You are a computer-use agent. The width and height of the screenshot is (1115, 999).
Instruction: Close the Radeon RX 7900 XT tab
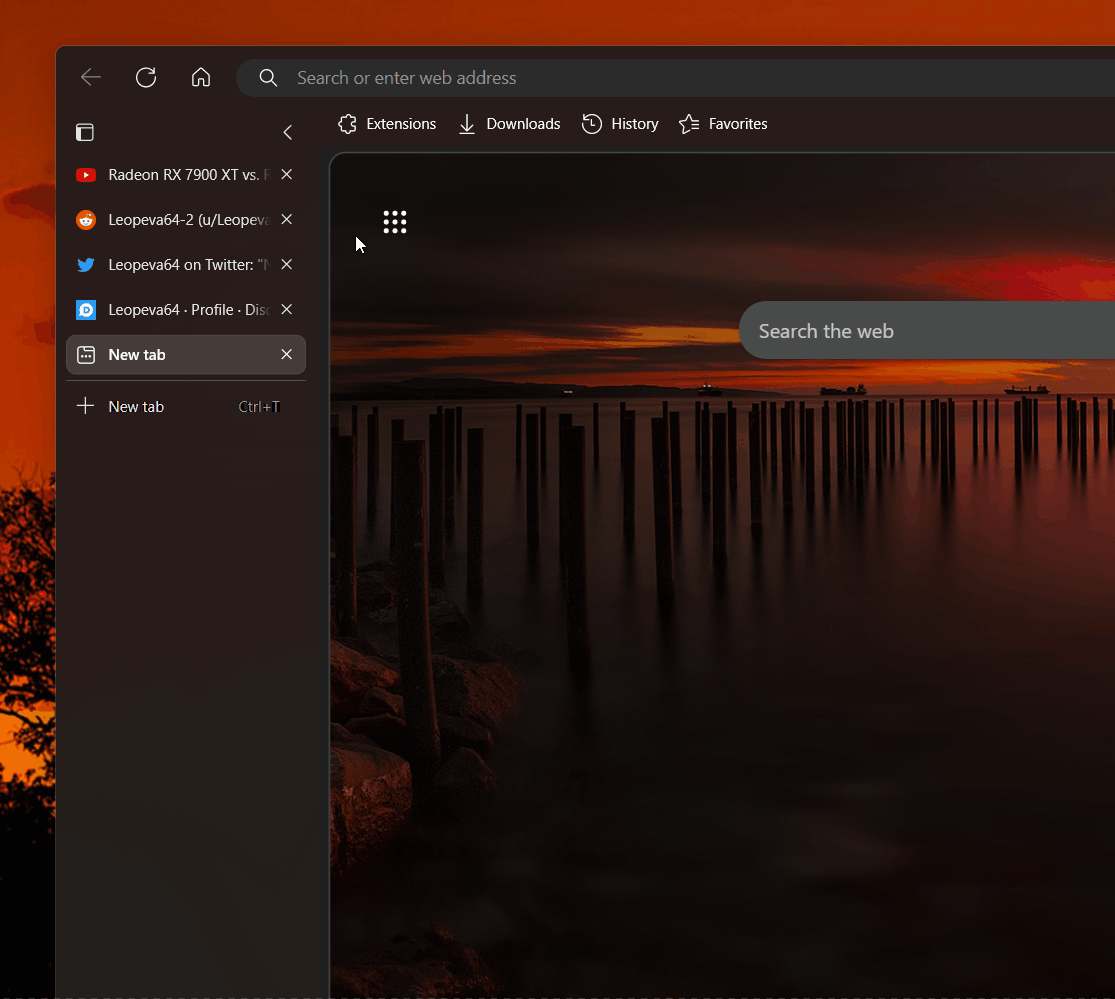[286, 174]
